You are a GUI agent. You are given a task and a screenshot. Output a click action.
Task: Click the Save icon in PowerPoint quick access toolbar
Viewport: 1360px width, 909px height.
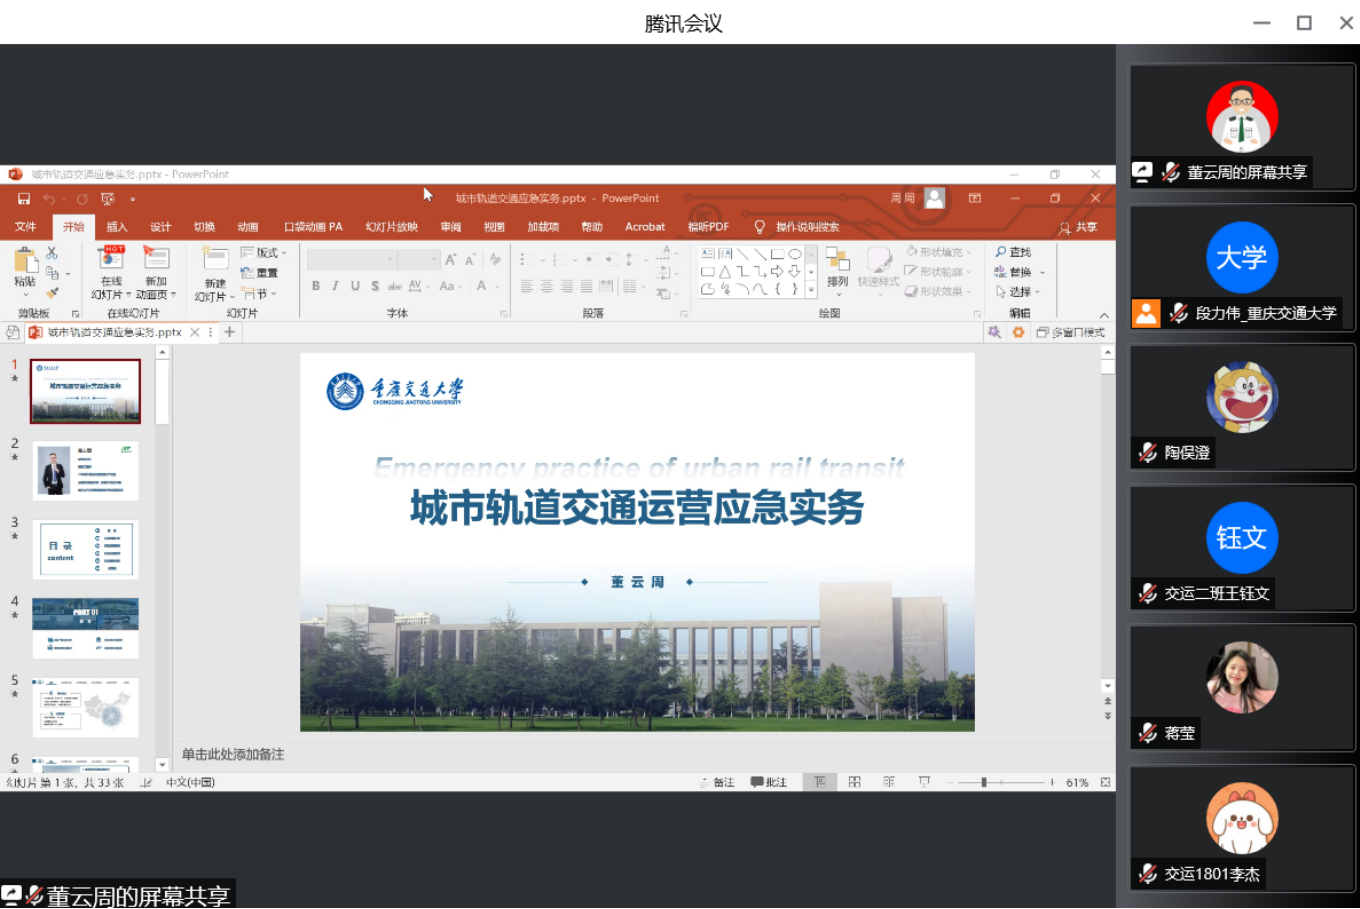pos(24,199)
